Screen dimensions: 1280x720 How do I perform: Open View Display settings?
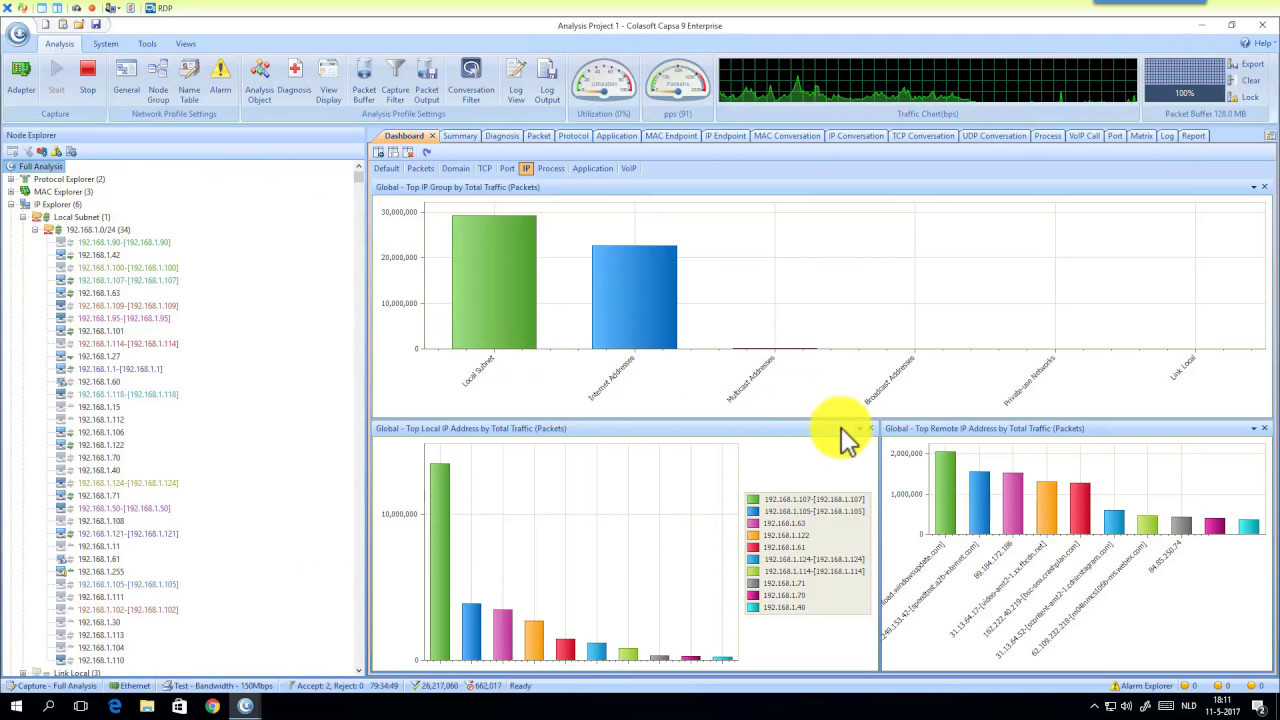[x=328, y=81]
